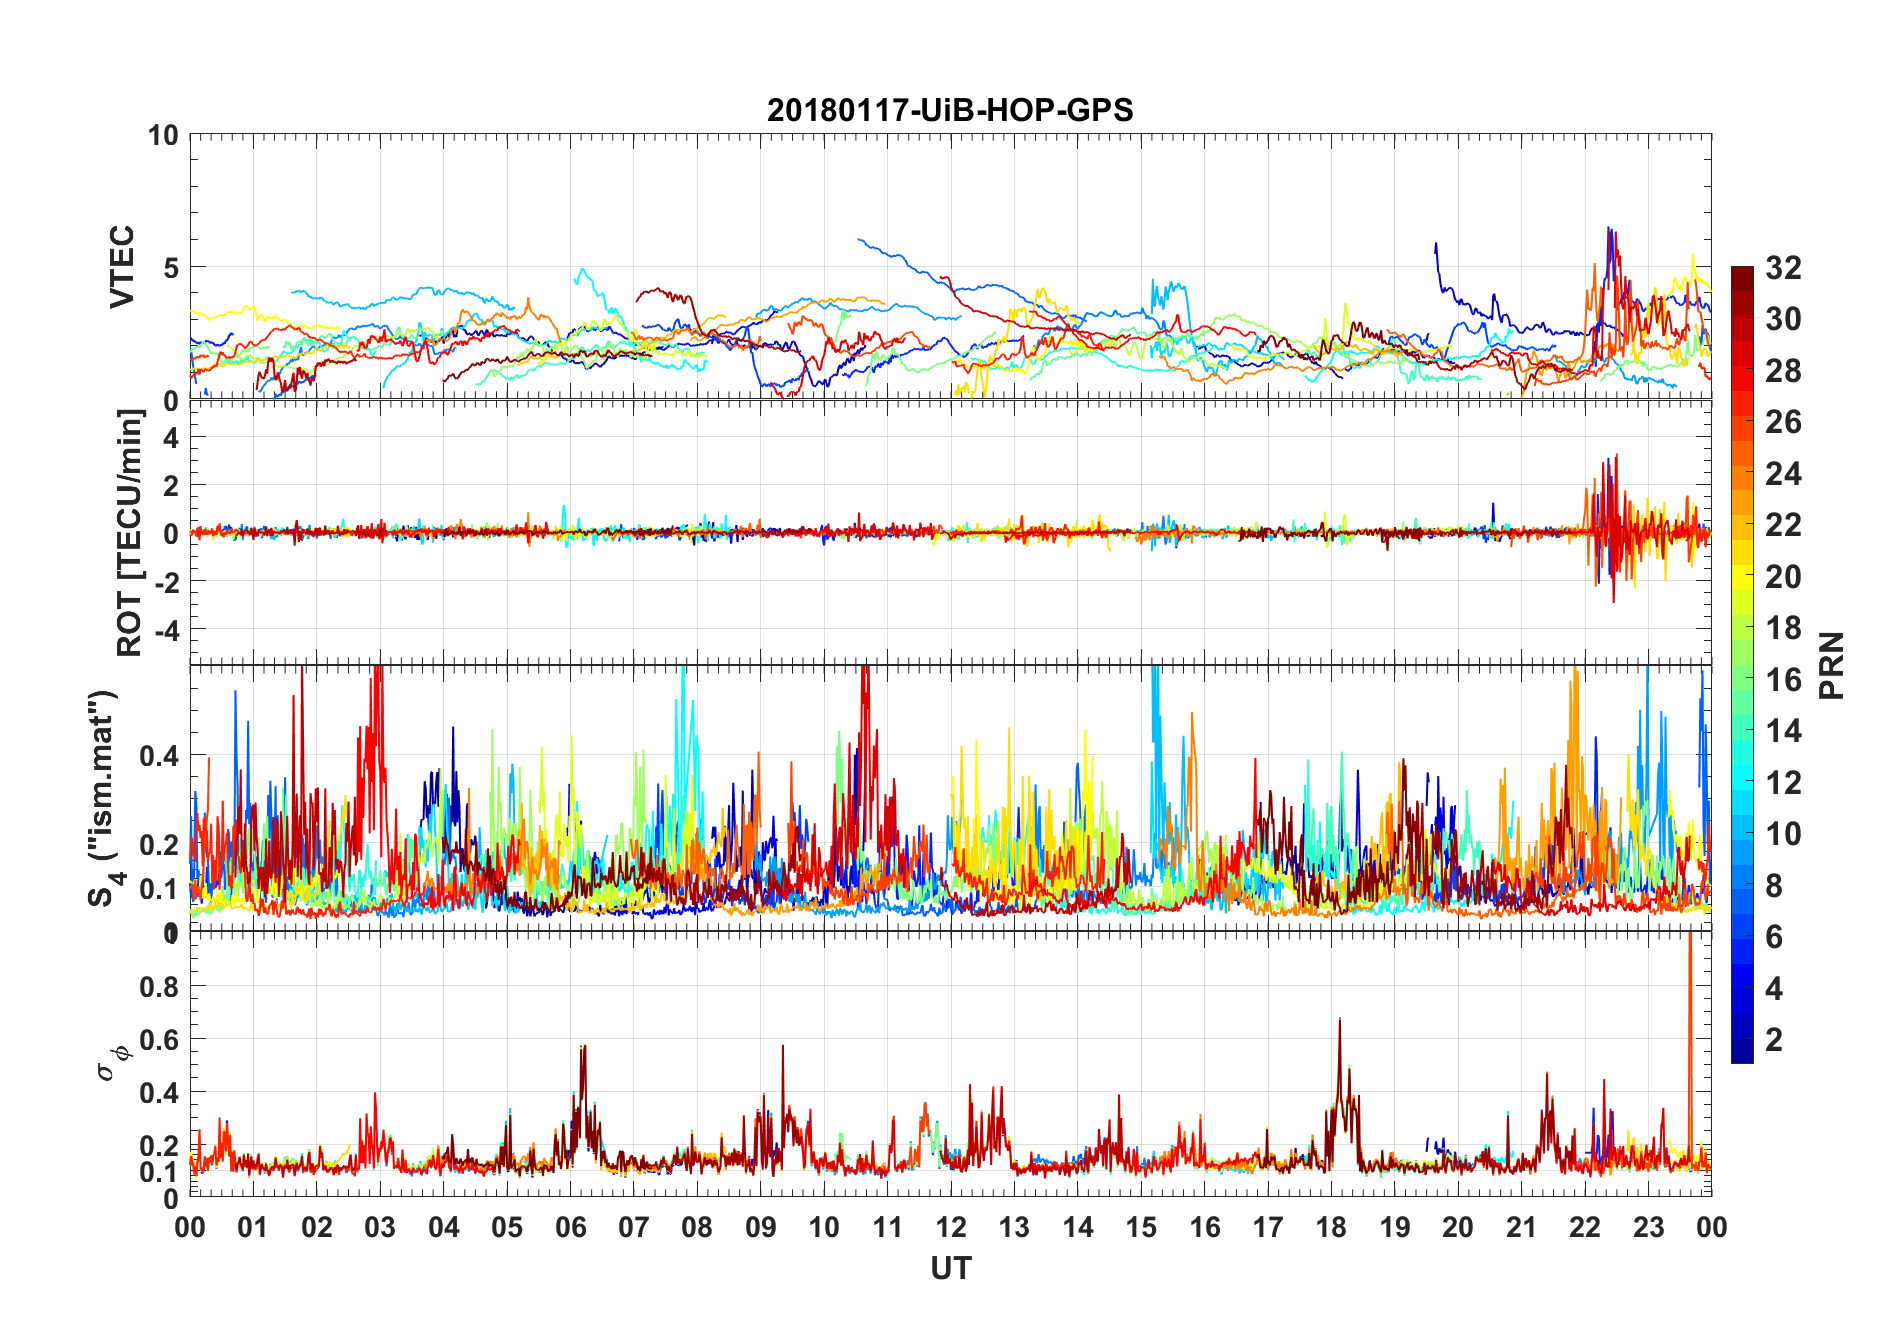Select the S4 ("ism.mat") axis label
Viewport: 1902px width, 1330px height.
click(105, 799)
